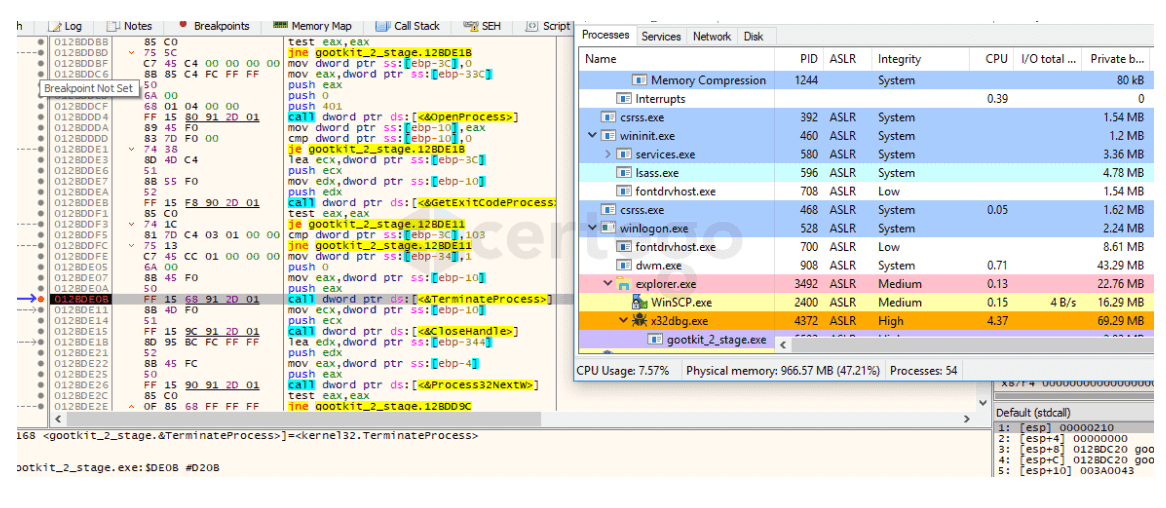Click the WinSCP.exe process icon
This screenshot has width=1166, height=508.
[640, 302]
